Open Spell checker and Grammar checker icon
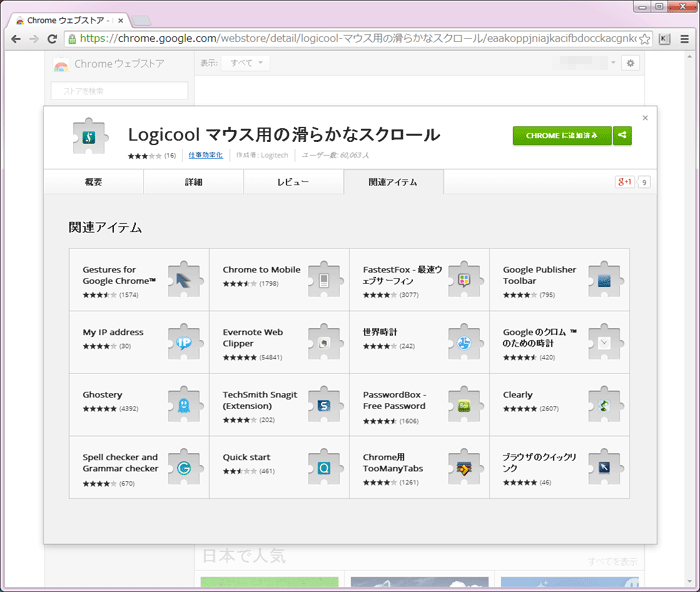The image size is (700, 592). [x=185, y=467]
